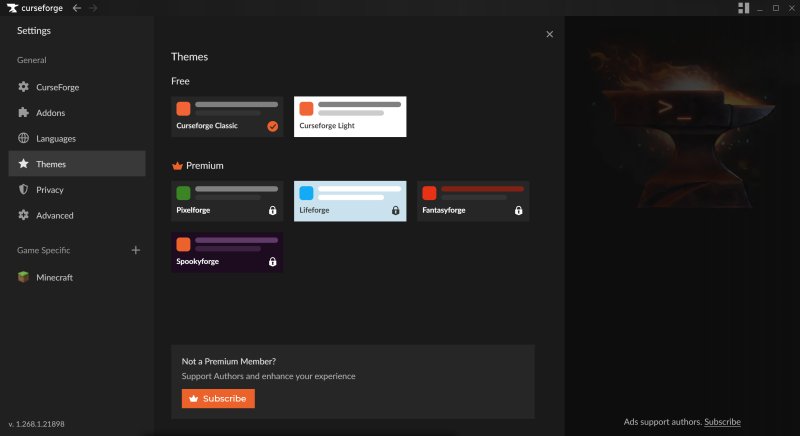The image size is (800, 436).
Task: Choose the Lifeforge premium theme
Action: pos(350,201)
